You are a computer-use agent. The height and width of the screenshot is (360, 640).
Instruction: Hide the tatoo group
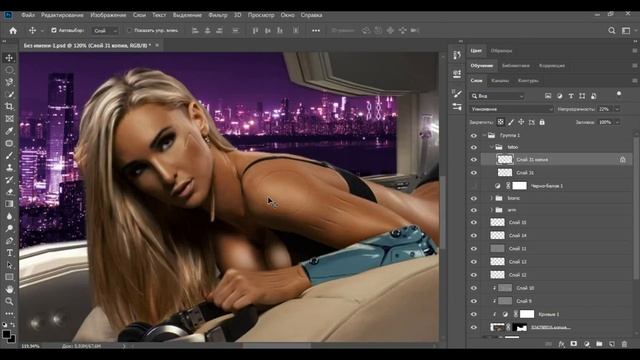(x=474, y=148)
